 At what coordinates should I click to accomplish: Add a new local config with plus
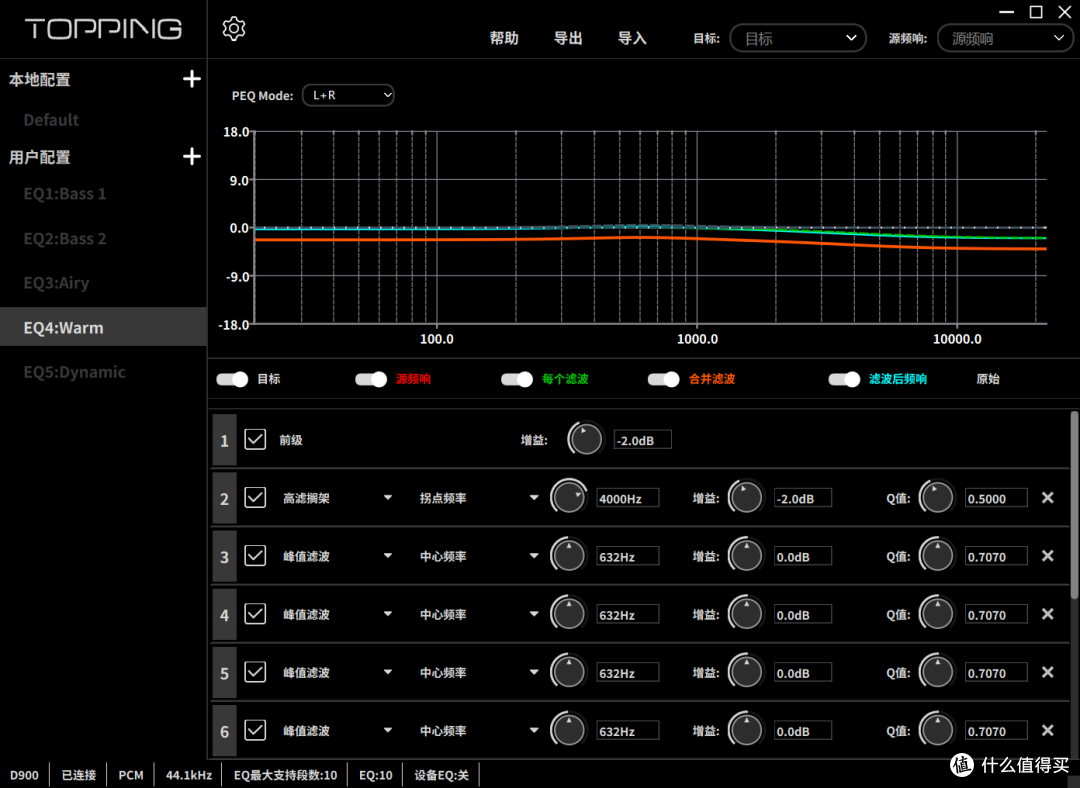pyautogui.click(x=191, y=79)
